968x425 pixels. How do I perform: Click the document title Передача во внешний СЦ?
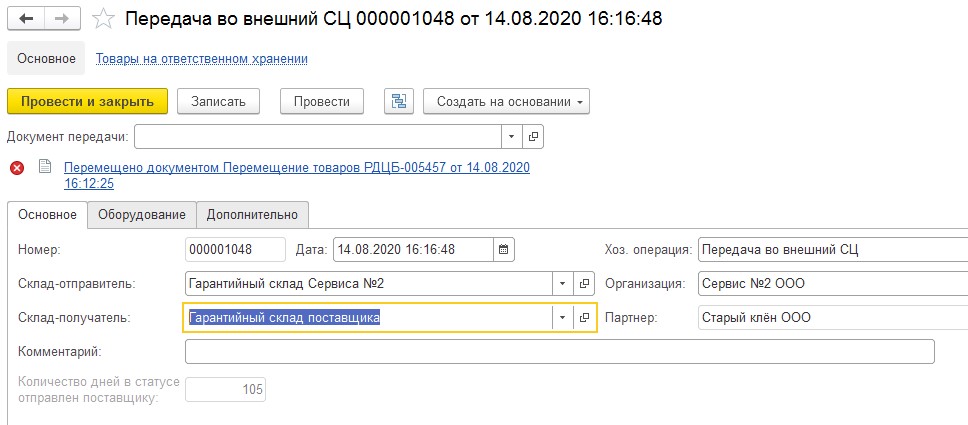(x=393, y=19)
